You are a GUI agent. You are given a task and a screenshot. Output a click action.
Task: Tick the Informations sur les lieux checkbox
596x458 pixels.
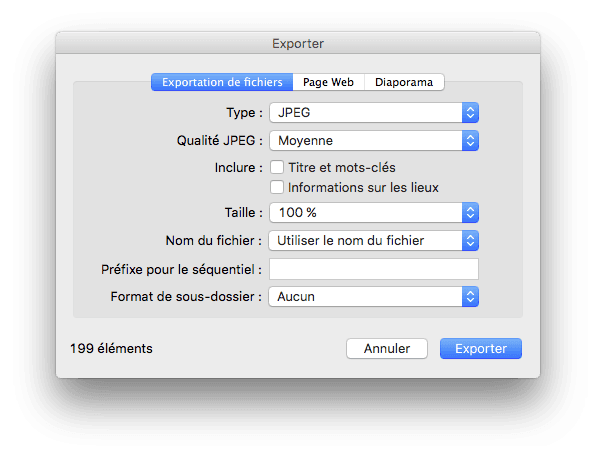277,187
